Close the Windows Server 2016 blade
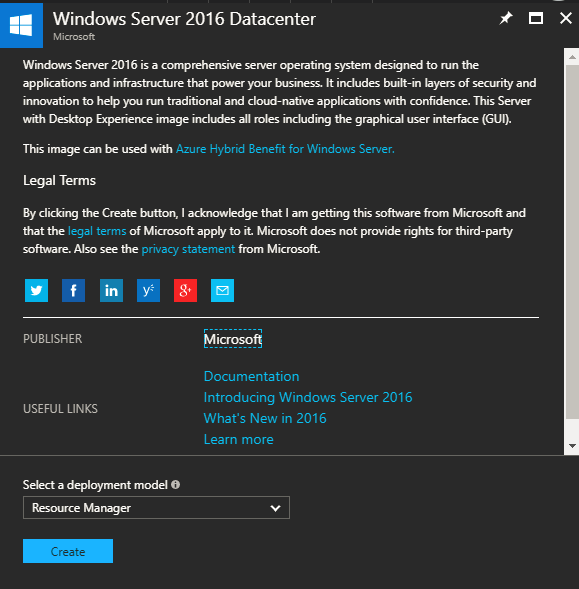Screen dimensions: 579x589 (566, 18)
